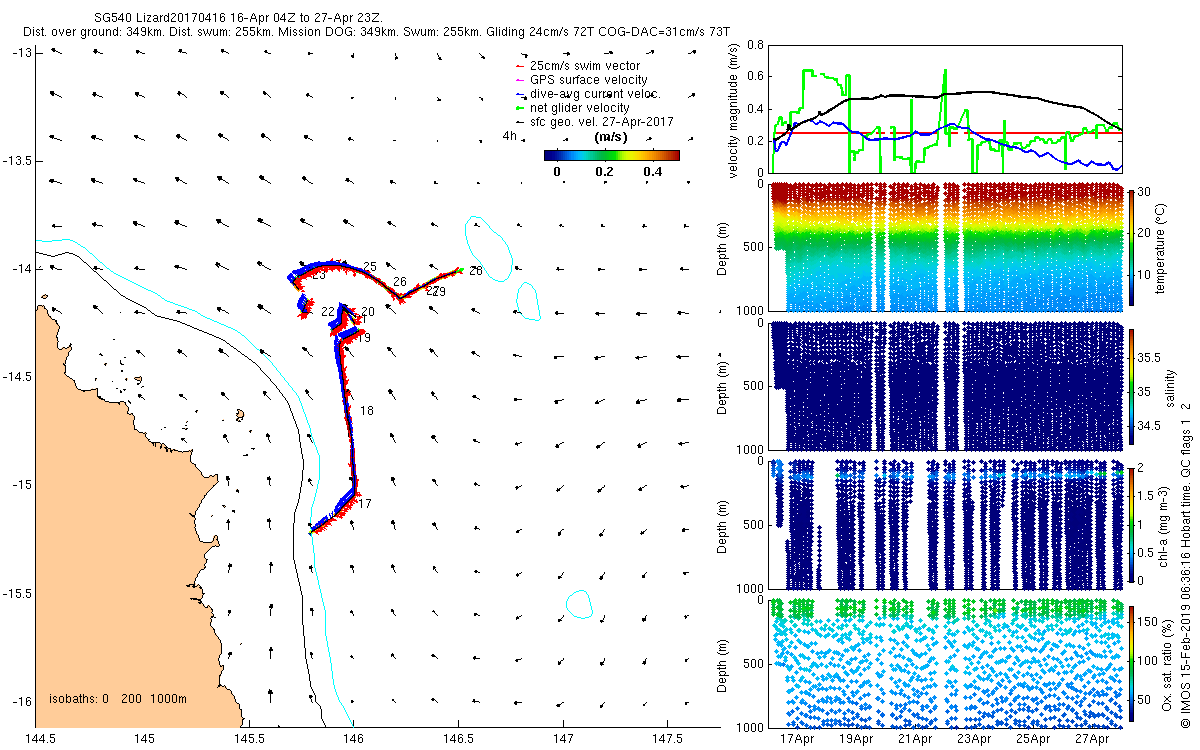Click the '-15.5' latitude tick on the map
The width and height of the screenshot is (1200, 750).
pyautogui.click(x=17, y=593)
